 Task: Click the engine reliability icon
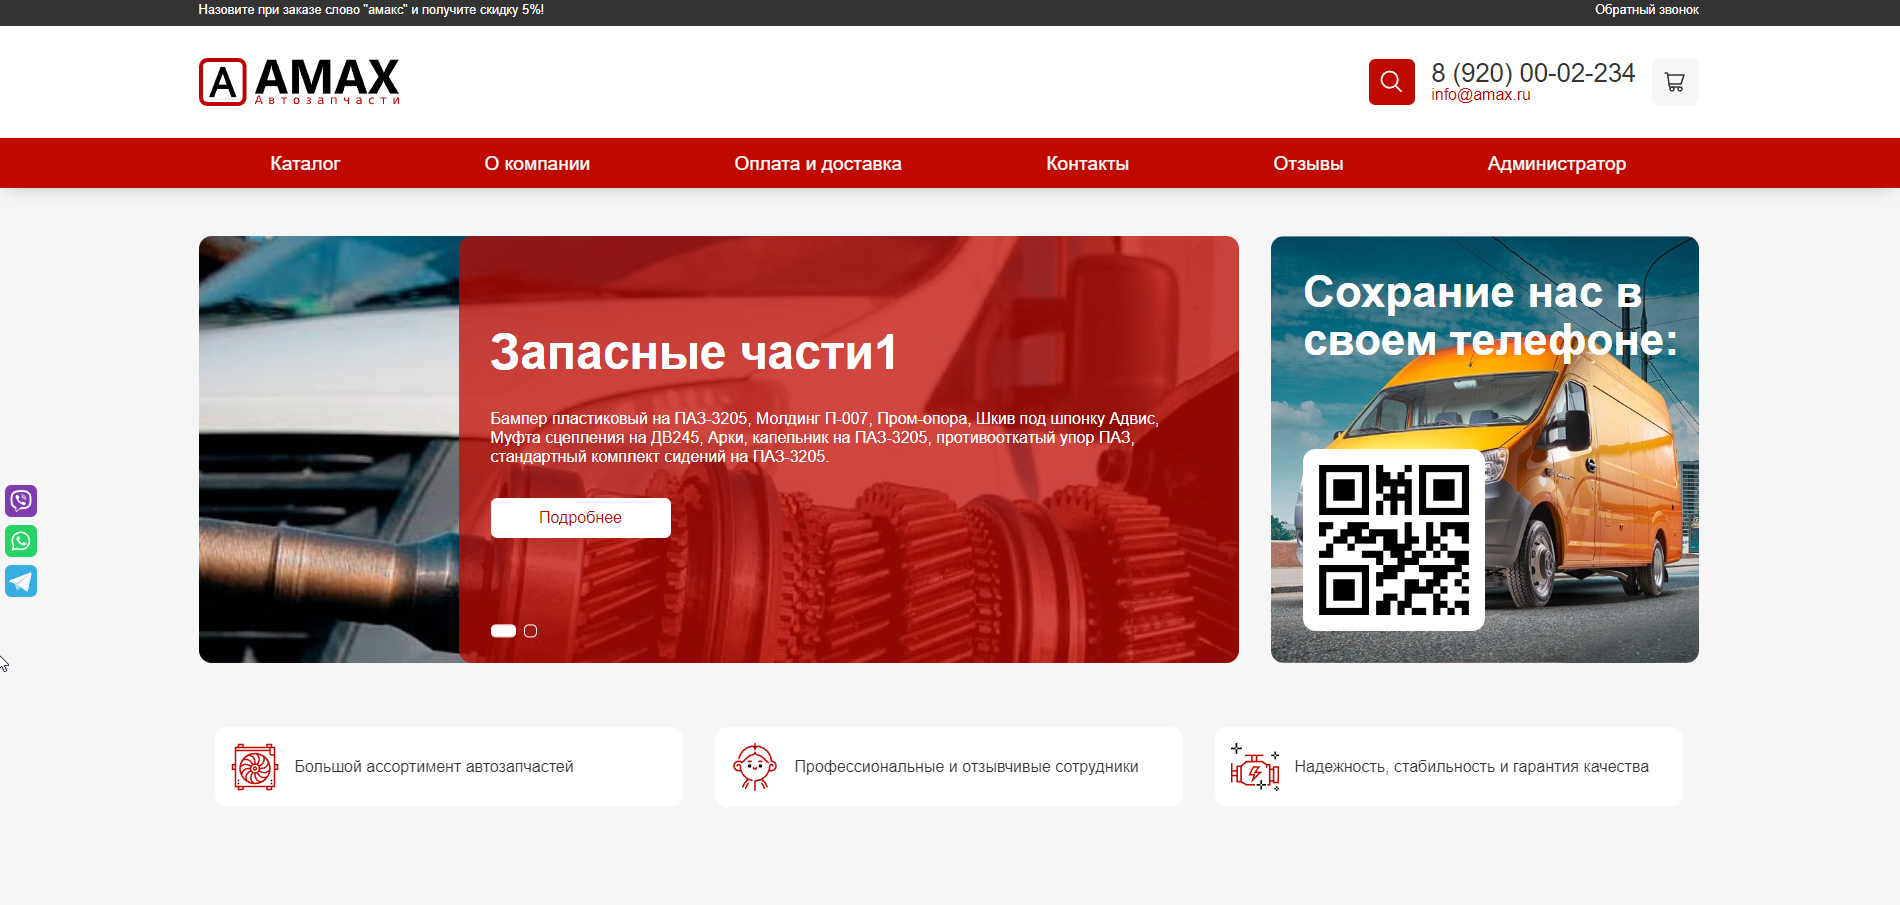click(1255, 767)
